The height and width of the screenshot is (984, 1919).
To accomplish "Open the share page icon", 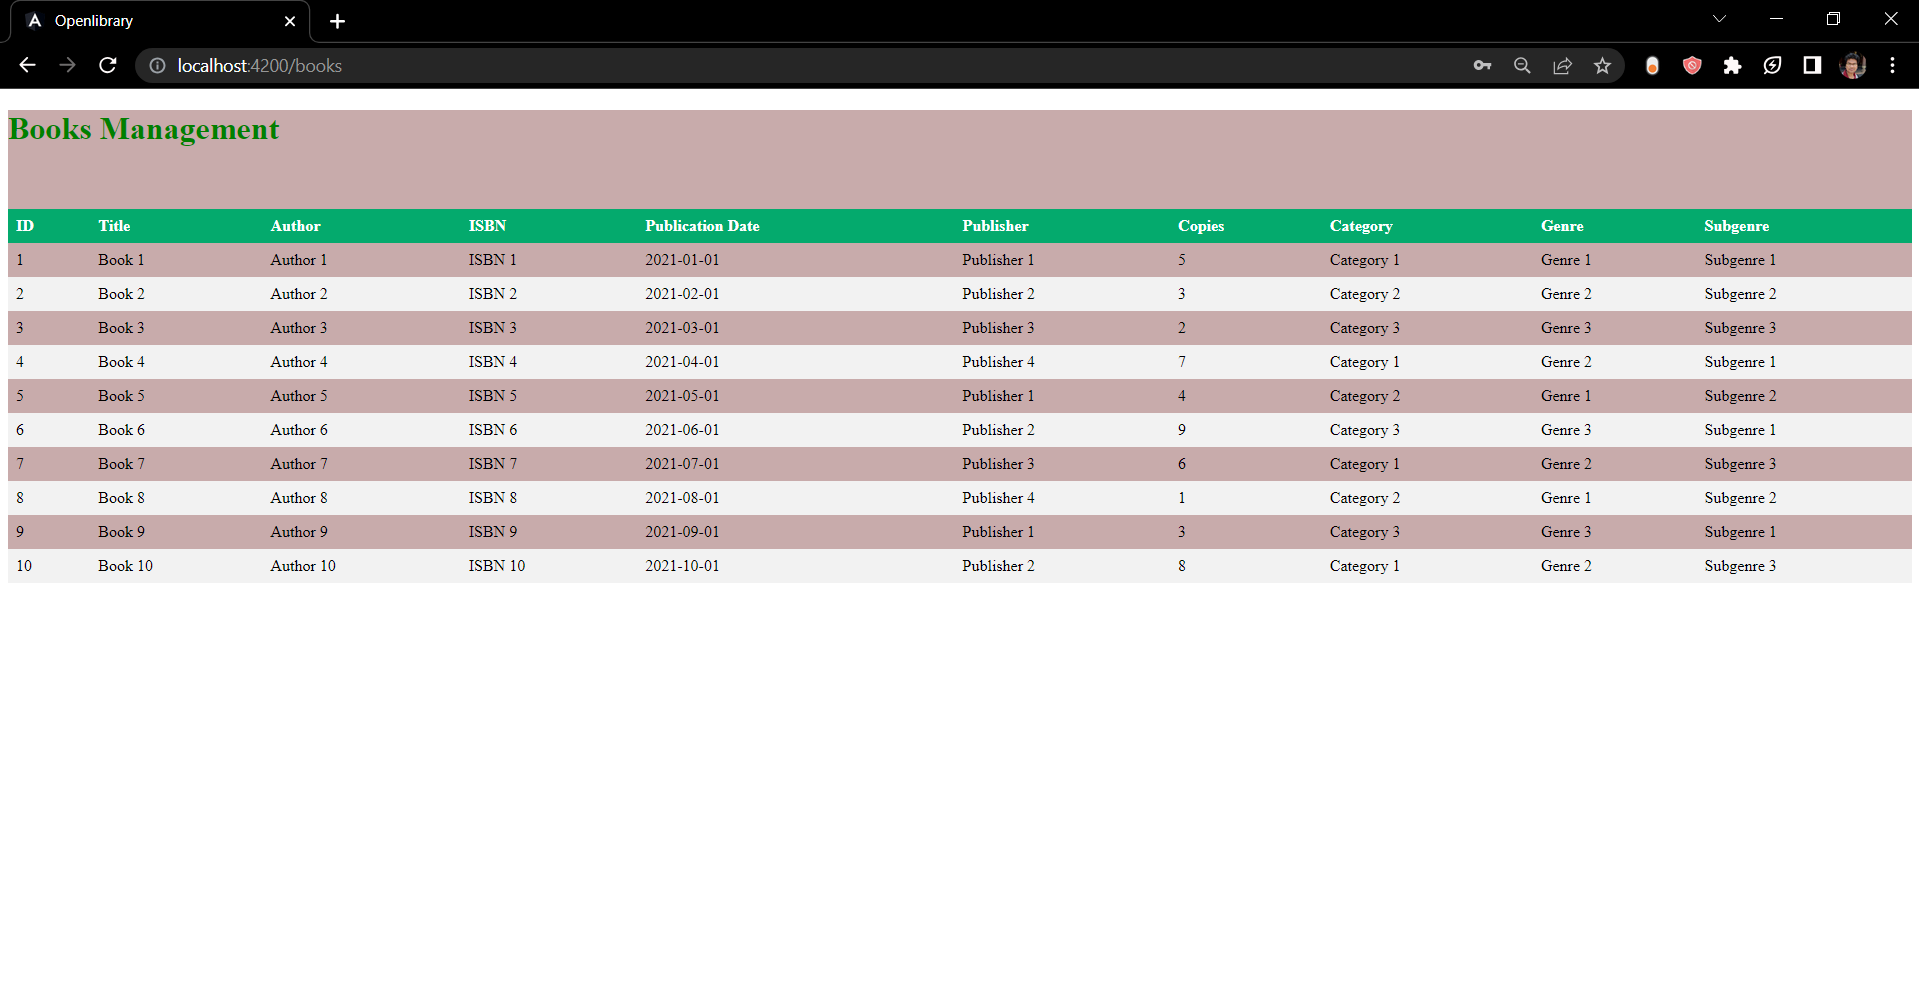I will tap(1562, 65).
